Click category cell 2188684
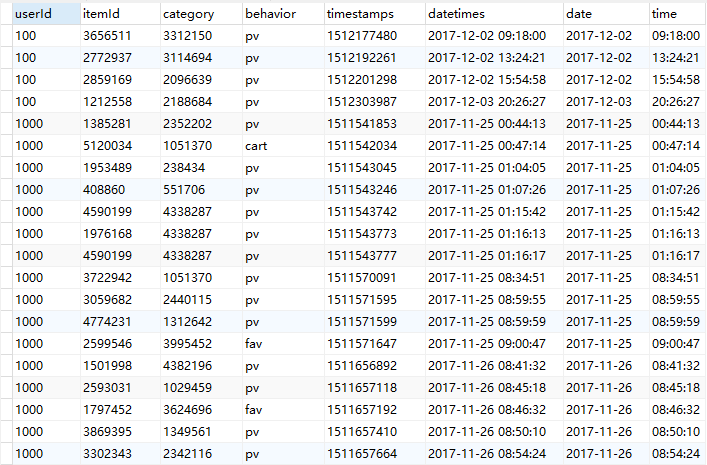Viewport: 707px width, 465px height. point(201,102)
